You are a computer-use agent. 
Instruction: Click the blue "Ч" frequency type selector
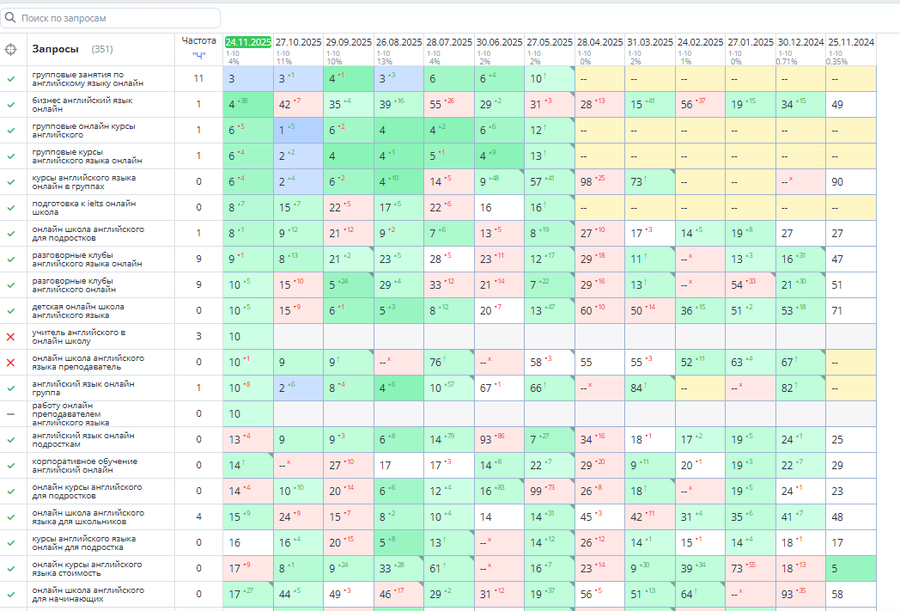pos(198,55)
